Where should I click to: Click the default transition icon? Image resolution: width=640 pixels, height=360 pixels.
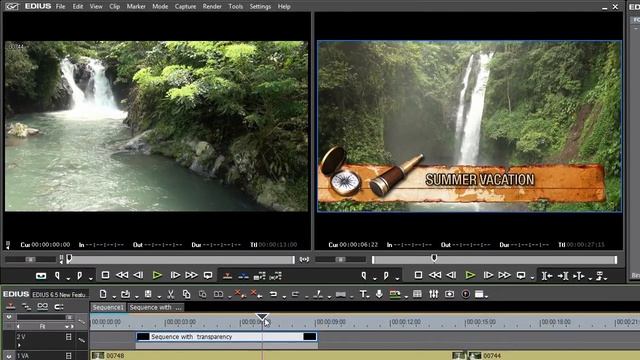pyautogui.click(x=318, y=294)
